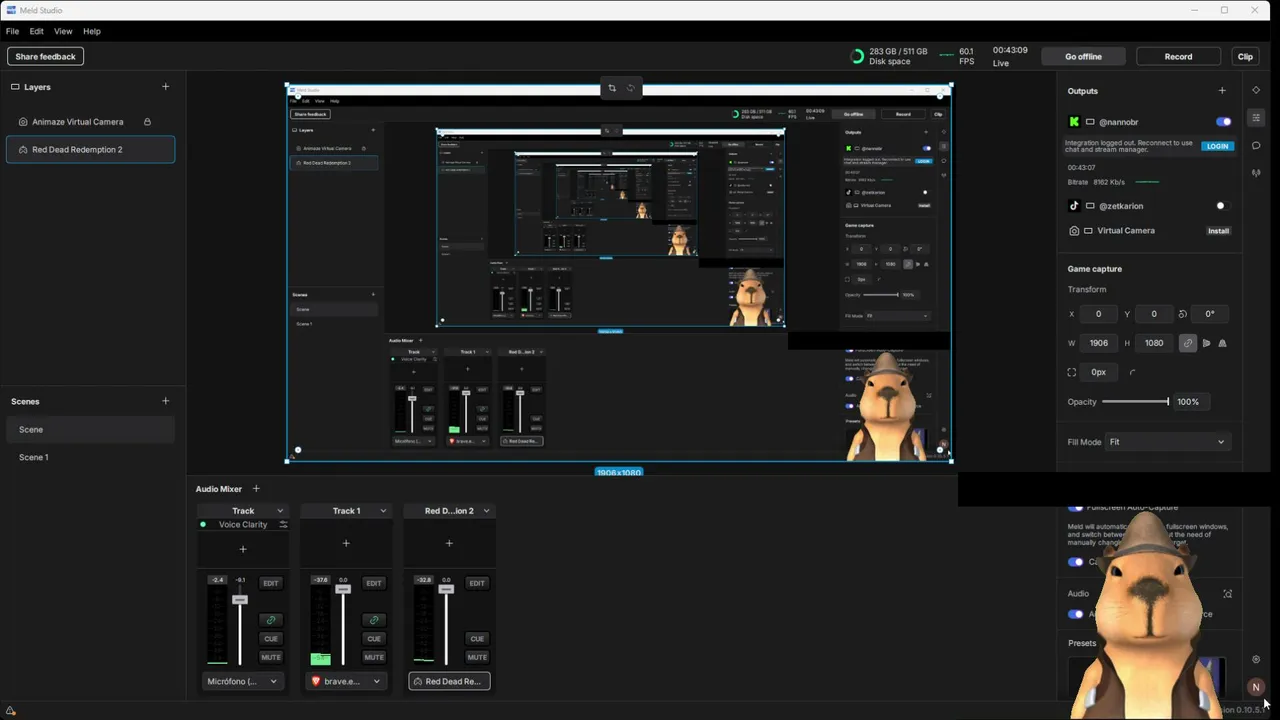Open the chat panel in right sidebar
Image resolution: width=1280 pixels, height=720 pixels.
[1256, 146]
